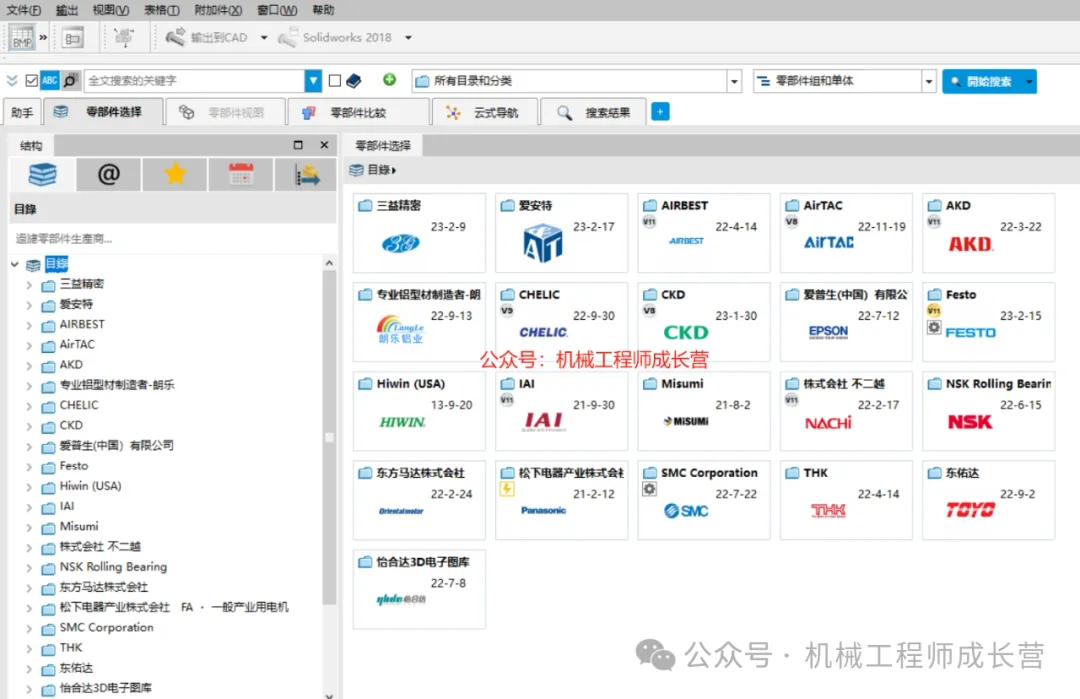Click the BMP export icon
This screenshot has height=699, width=1080.
[x=21, y=37]
